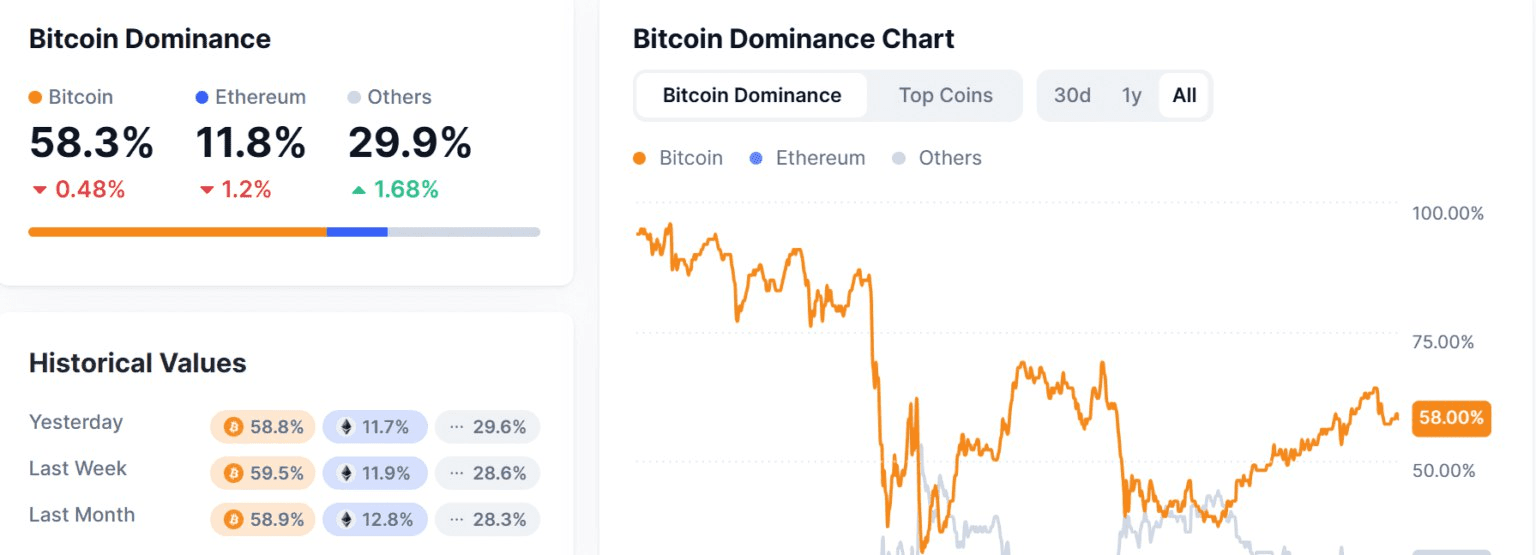This screenshot has height=555, width=1536.
Task: Click Last Month Bitcoin 58.9% pill
Action: tap(263, 520)
